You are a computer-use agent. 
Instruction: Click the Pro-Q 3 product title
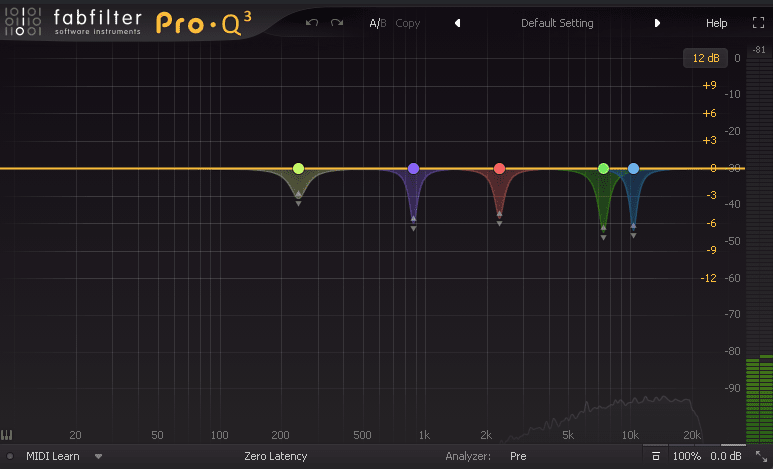point(204,23)
